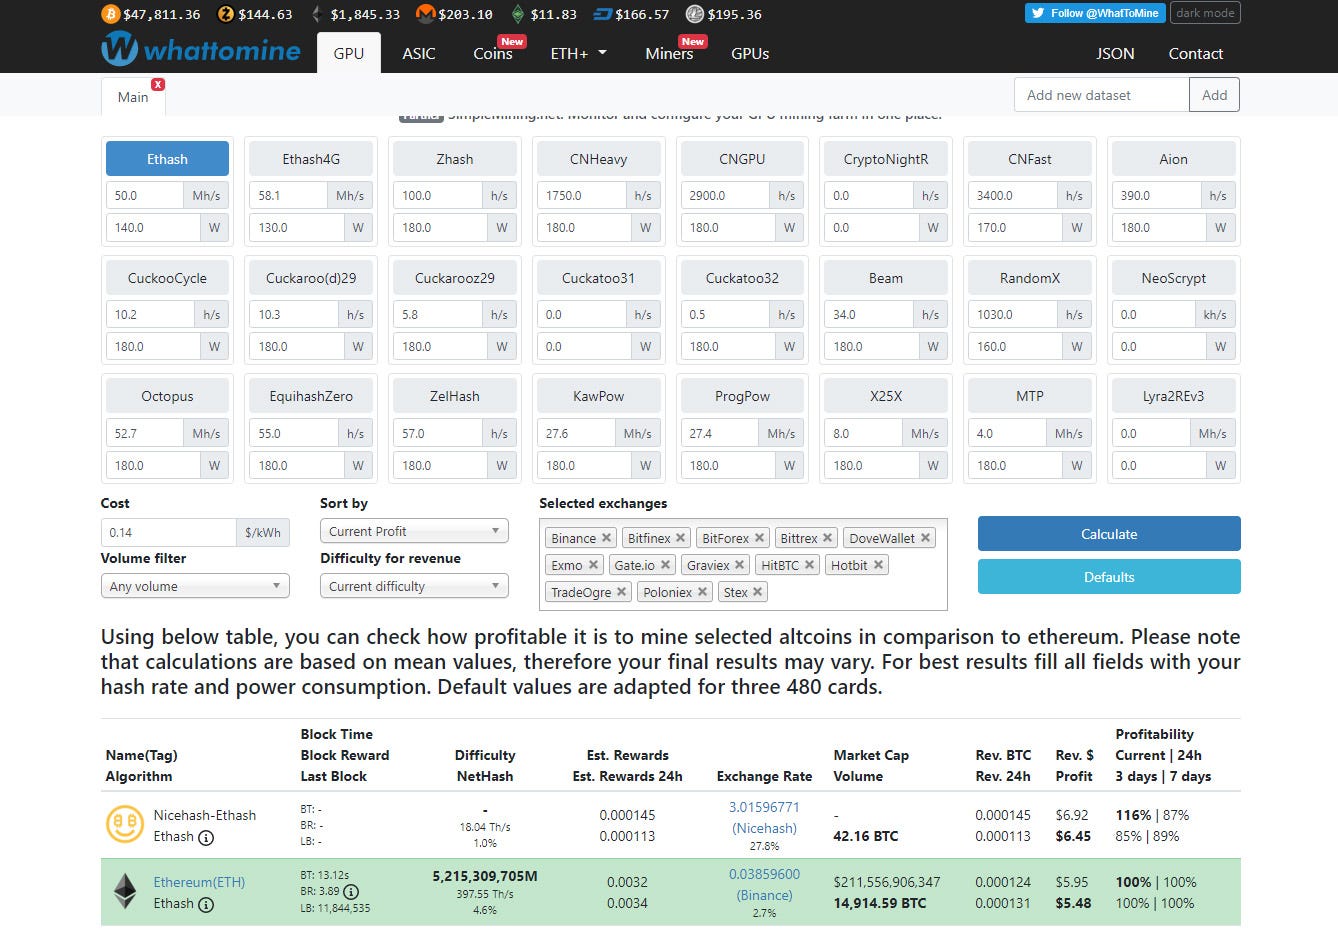This screenshot has width=1338, height=943.
Task: Remove Gate.io exchange tag
Action: point(665,564)
